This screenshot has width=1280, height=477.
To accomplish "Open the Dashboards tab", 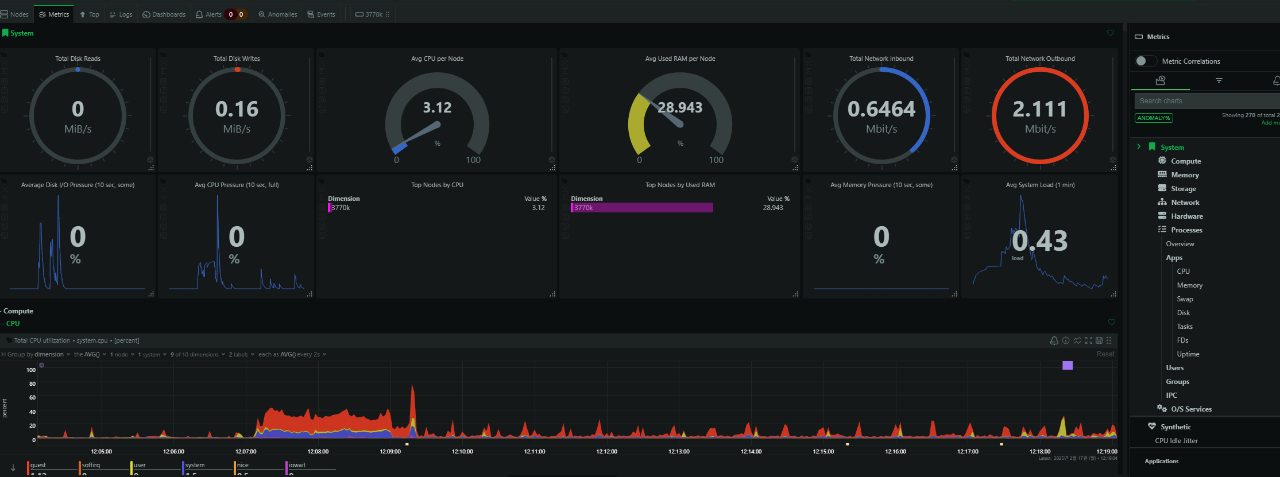I will [164, 15].
